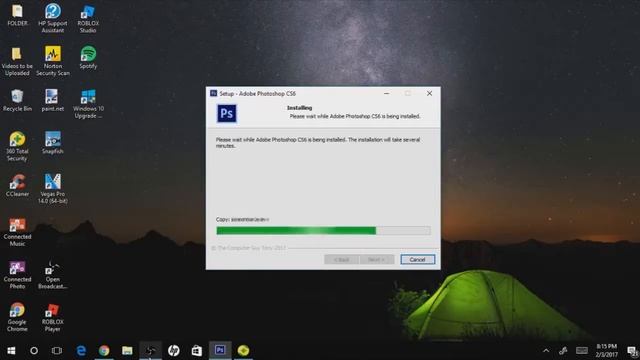The width and height of the screenshot is (640, 360).
Task: Select the paint.net desktop shortcut
Action: click(53, 100)
